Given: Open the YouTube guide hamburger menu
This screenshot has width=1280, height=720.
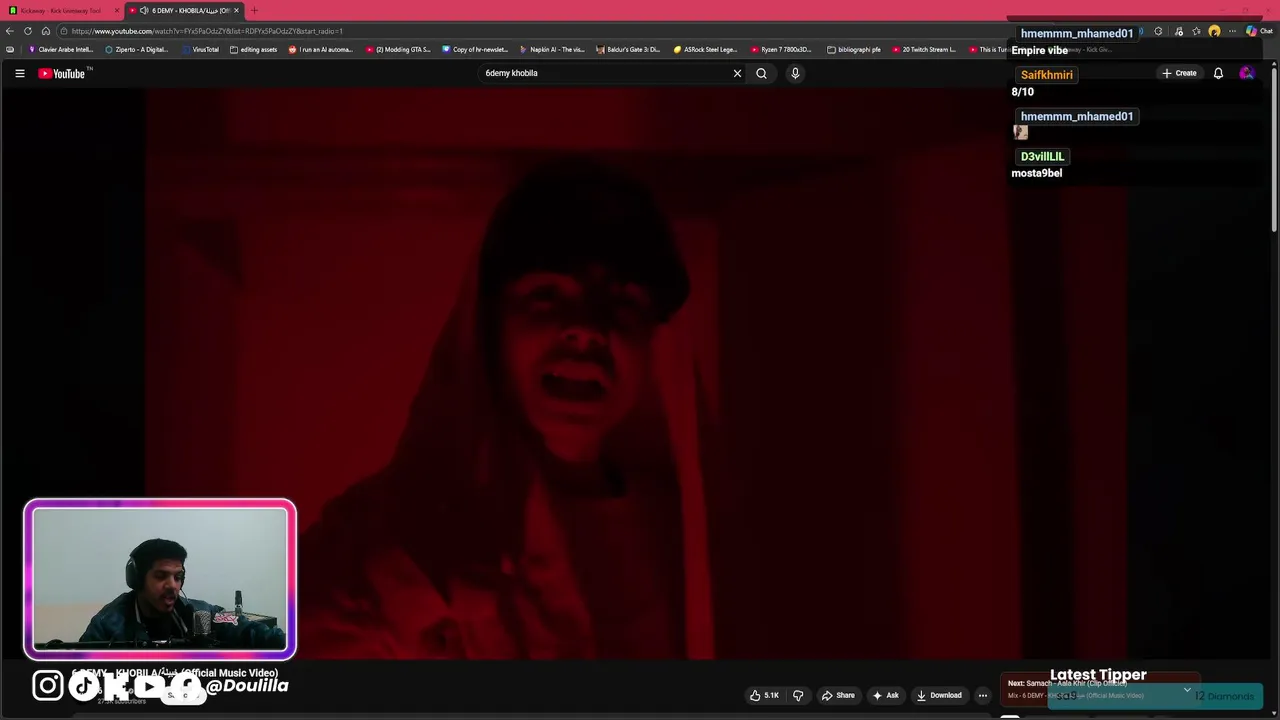Looking at the screenshot, I should 19,73.
